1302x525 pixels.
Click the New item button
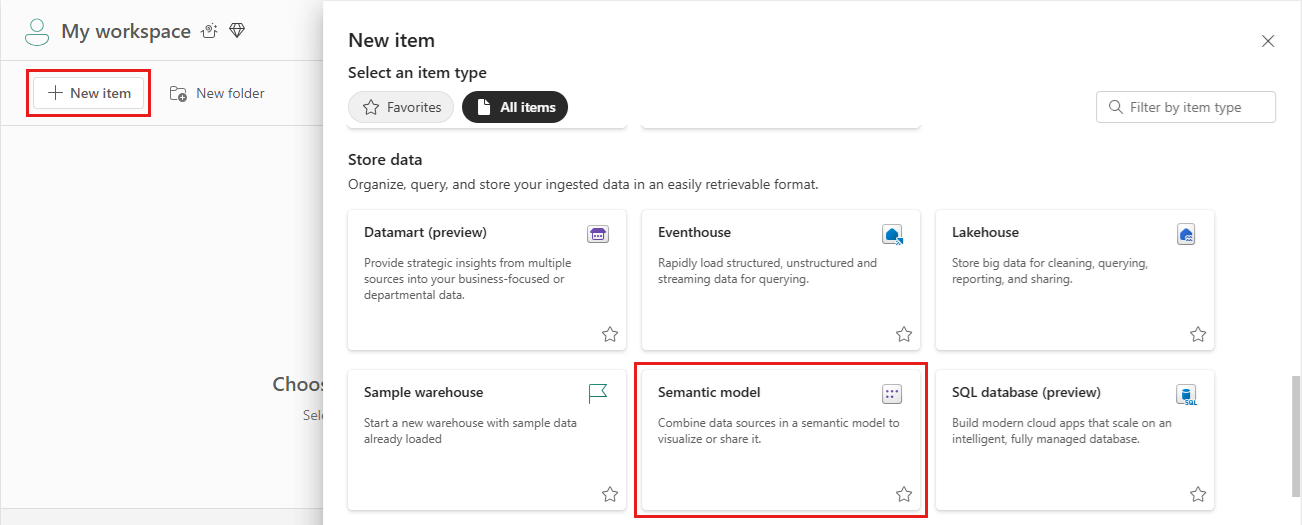pos(89,93)
